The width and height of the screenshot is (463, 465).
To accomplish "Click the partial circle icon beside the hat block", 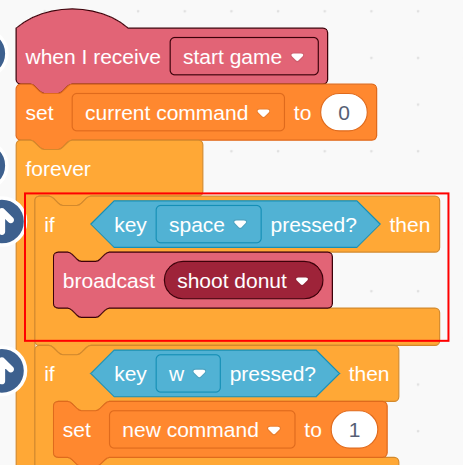I will 2,53.
